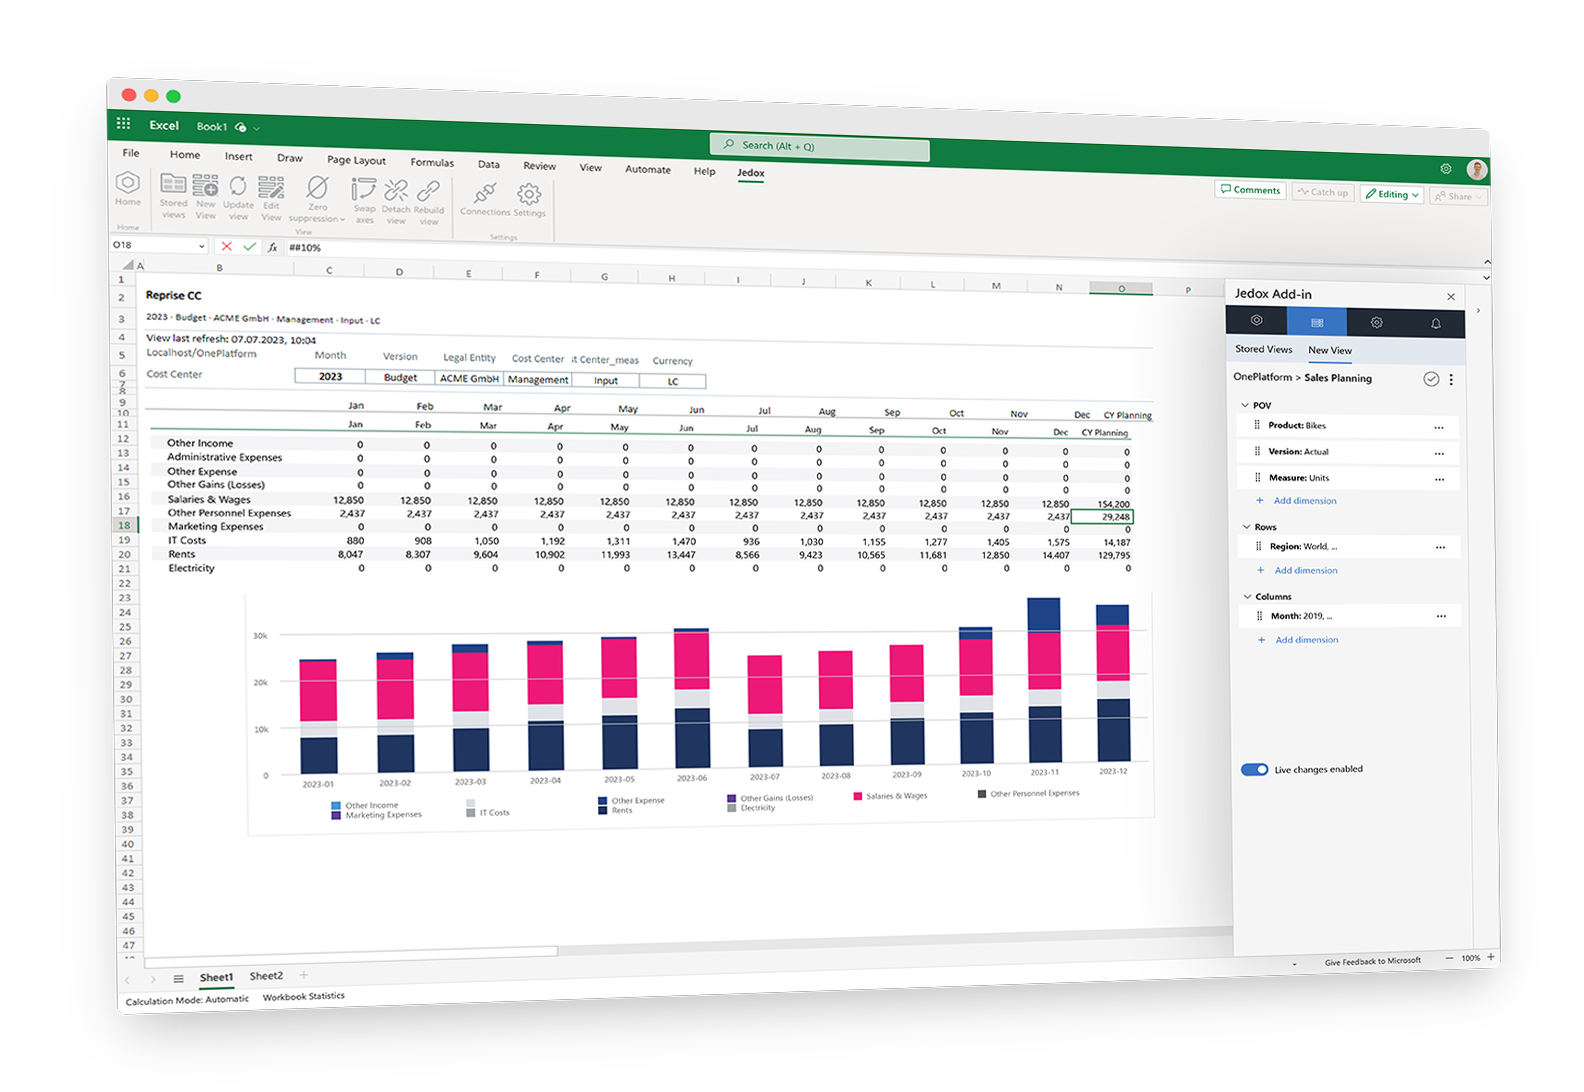Click the horizontal scrollbar below the sheet
1584x1092 pixels.
[350, 951]
